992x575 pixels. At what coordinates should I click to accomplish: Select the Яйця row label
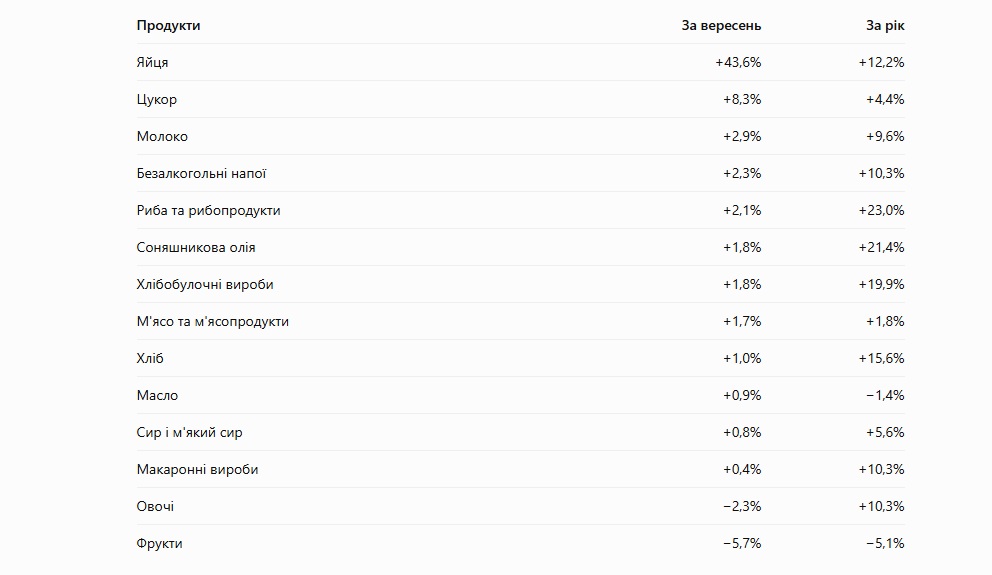[x=152, y=63]
